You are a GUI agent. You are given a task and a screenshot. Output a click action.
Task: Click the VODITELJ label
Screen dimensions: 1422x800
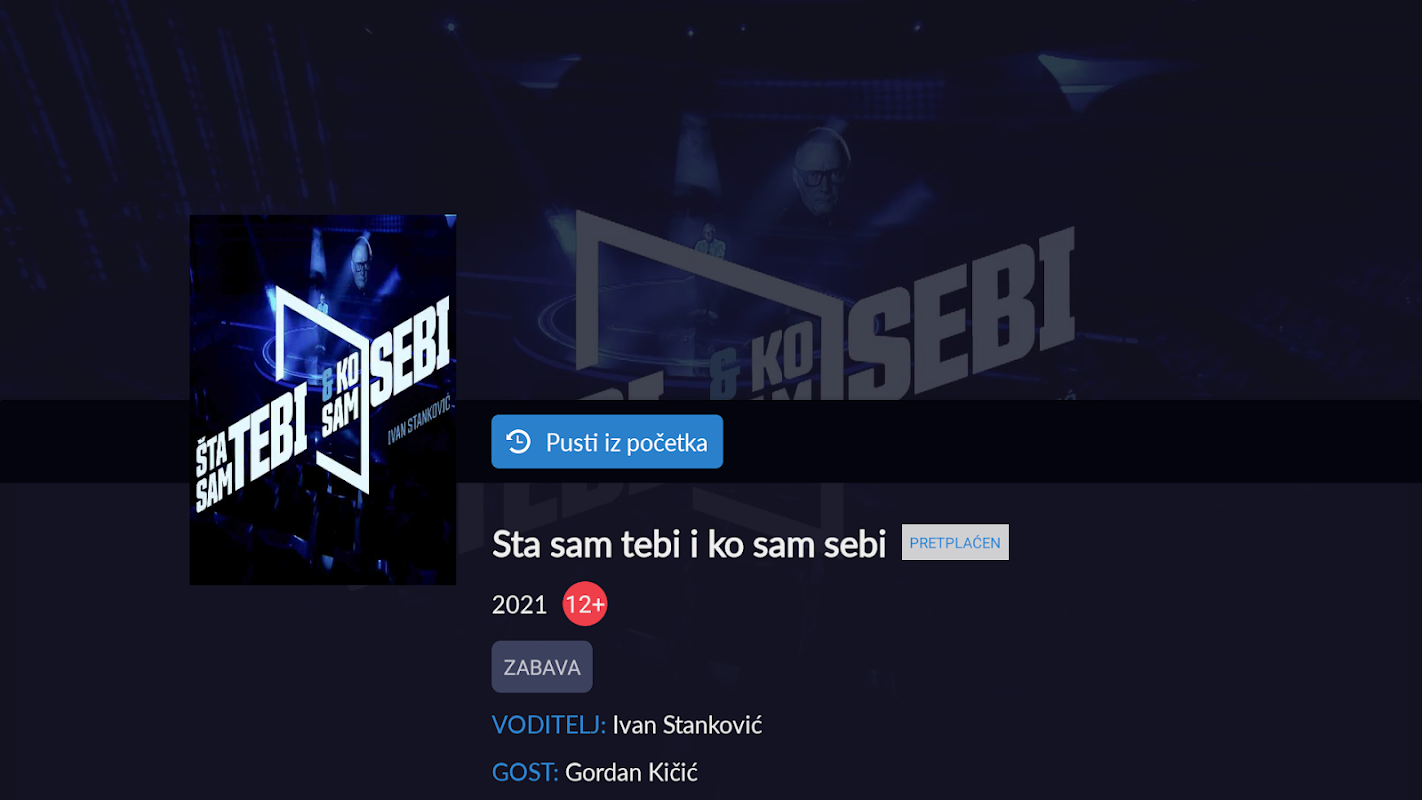point(549,725)
